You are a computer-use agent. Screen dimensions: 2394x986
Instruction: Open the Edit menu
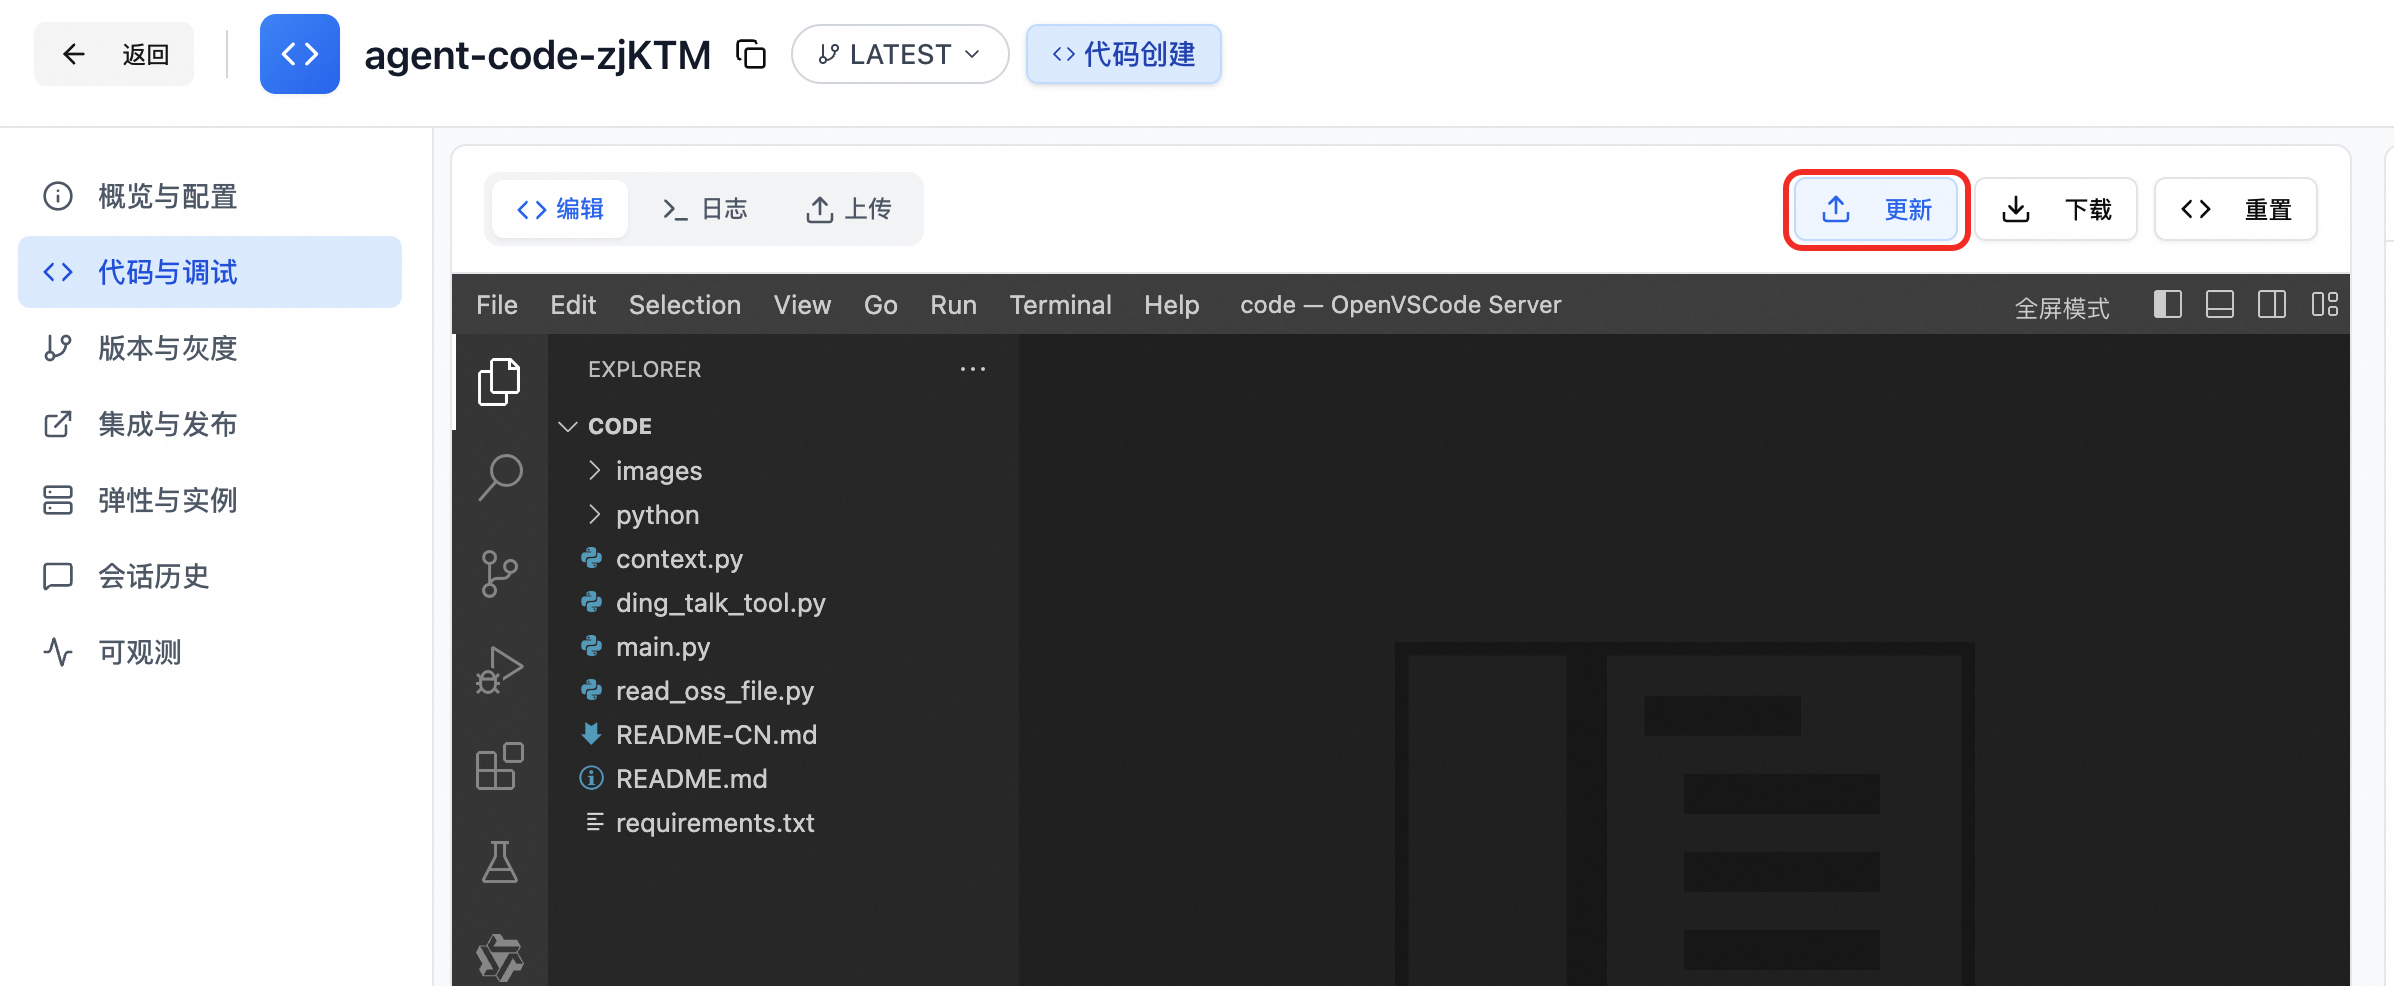point(573,305)
